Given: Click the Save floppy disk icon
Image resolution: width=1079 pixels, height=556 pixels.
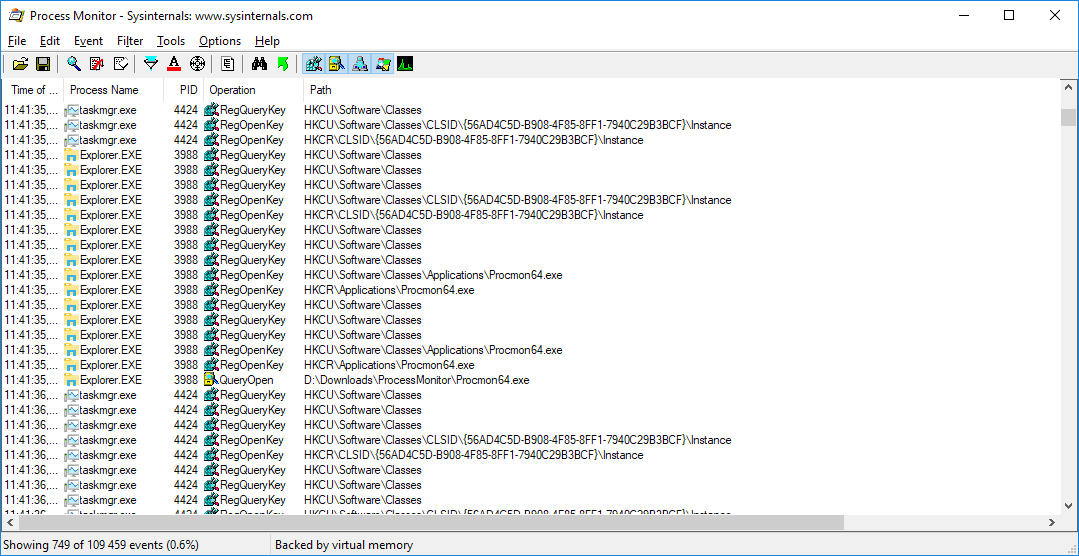Looking at the screenshot, I should tap(43, 64).
